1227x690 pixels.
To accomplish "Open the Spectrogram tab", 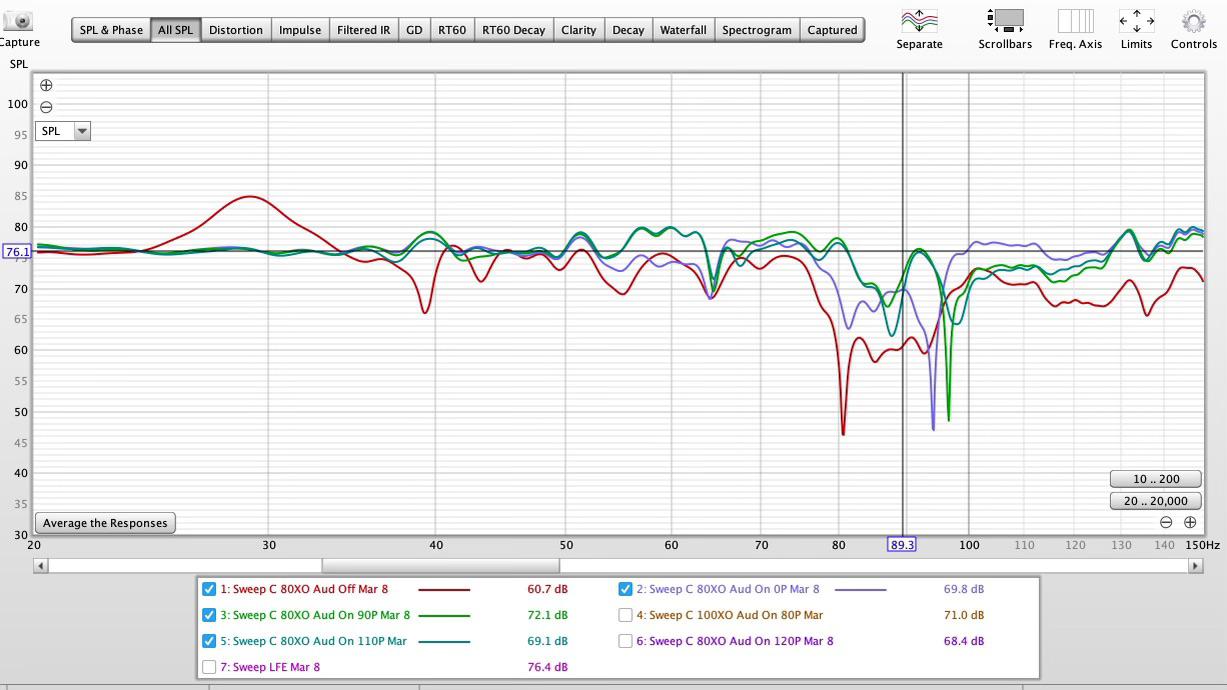I will 757,30.
